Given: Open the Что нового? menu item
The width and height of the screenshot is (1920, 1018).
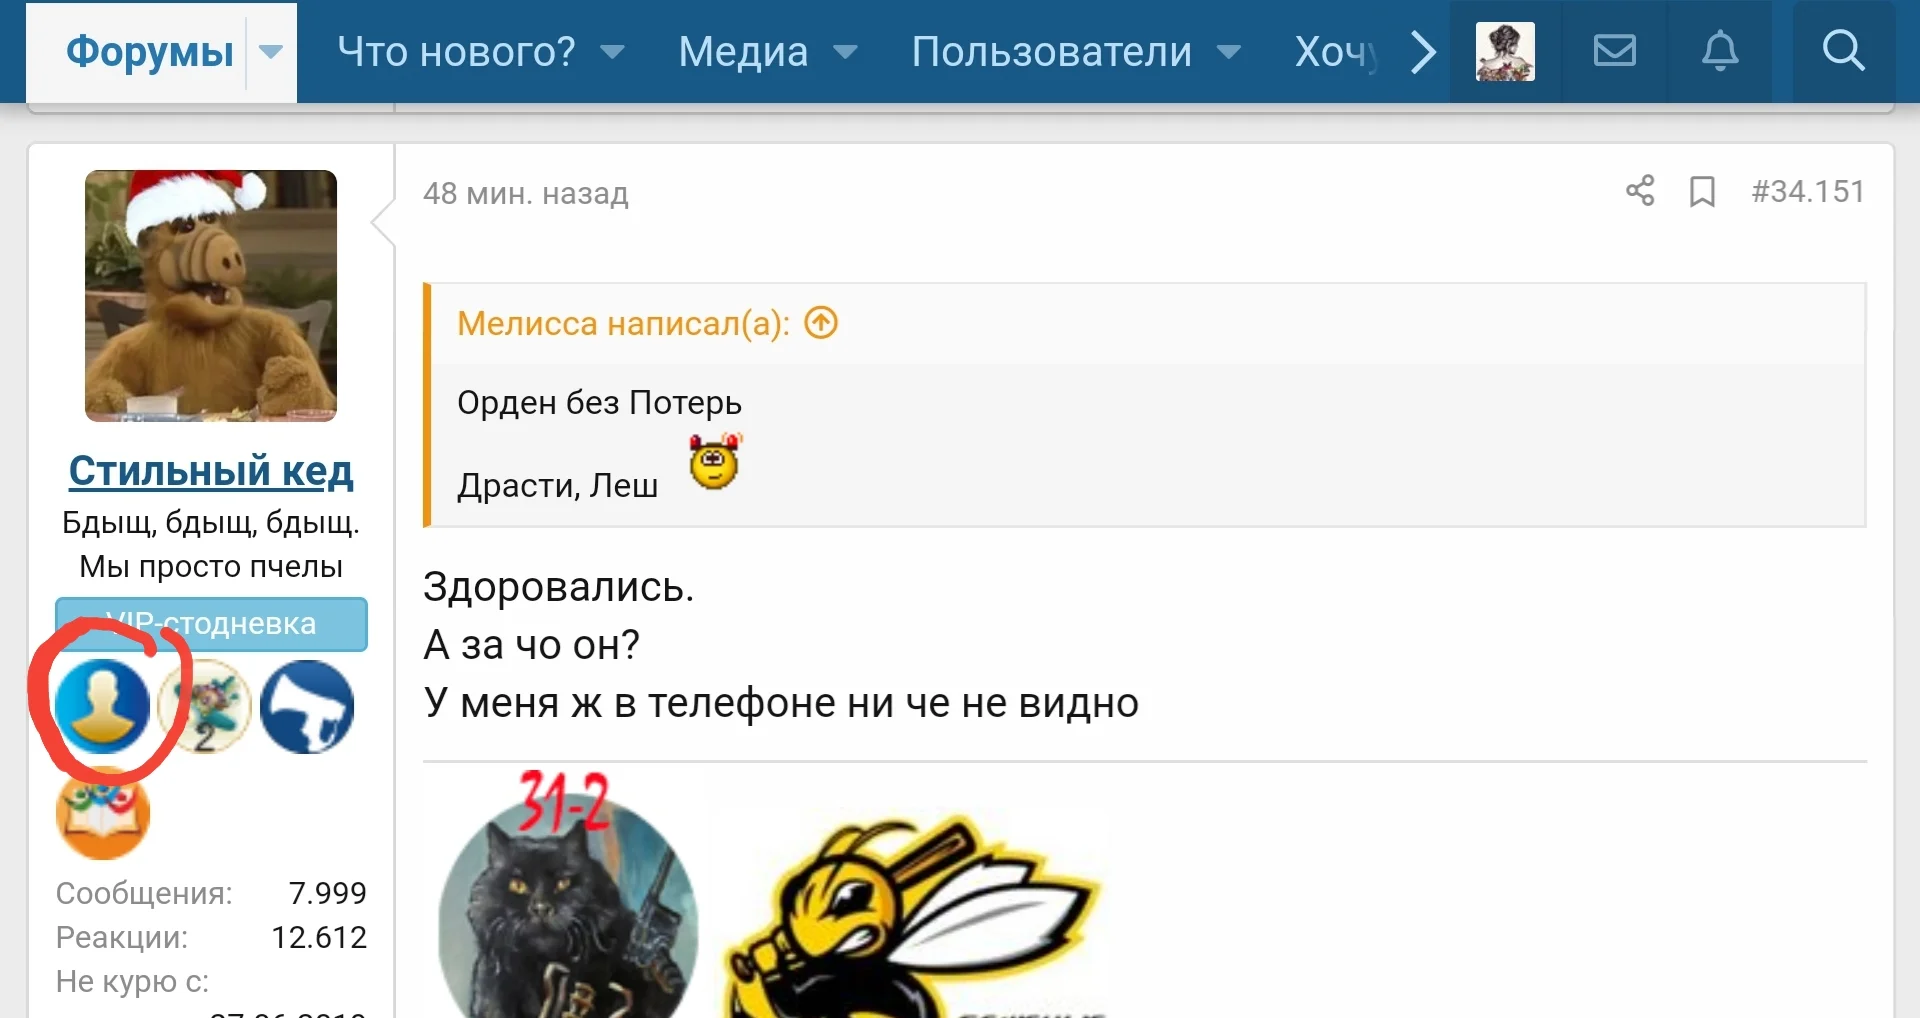Looking at the screenshot, I should (456, 52).
